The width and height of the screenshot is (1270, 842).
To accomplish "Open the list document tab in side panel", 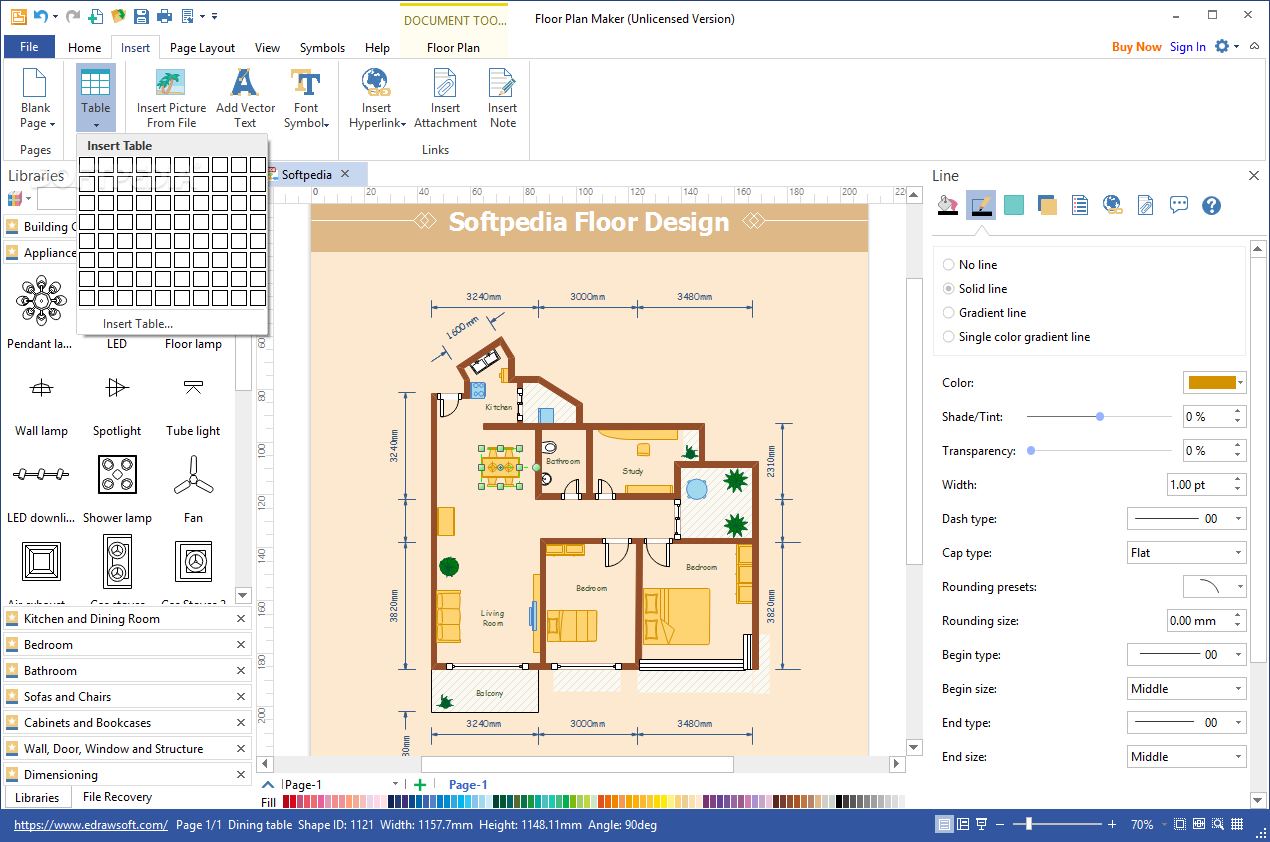I will [x=1080, y=205].
